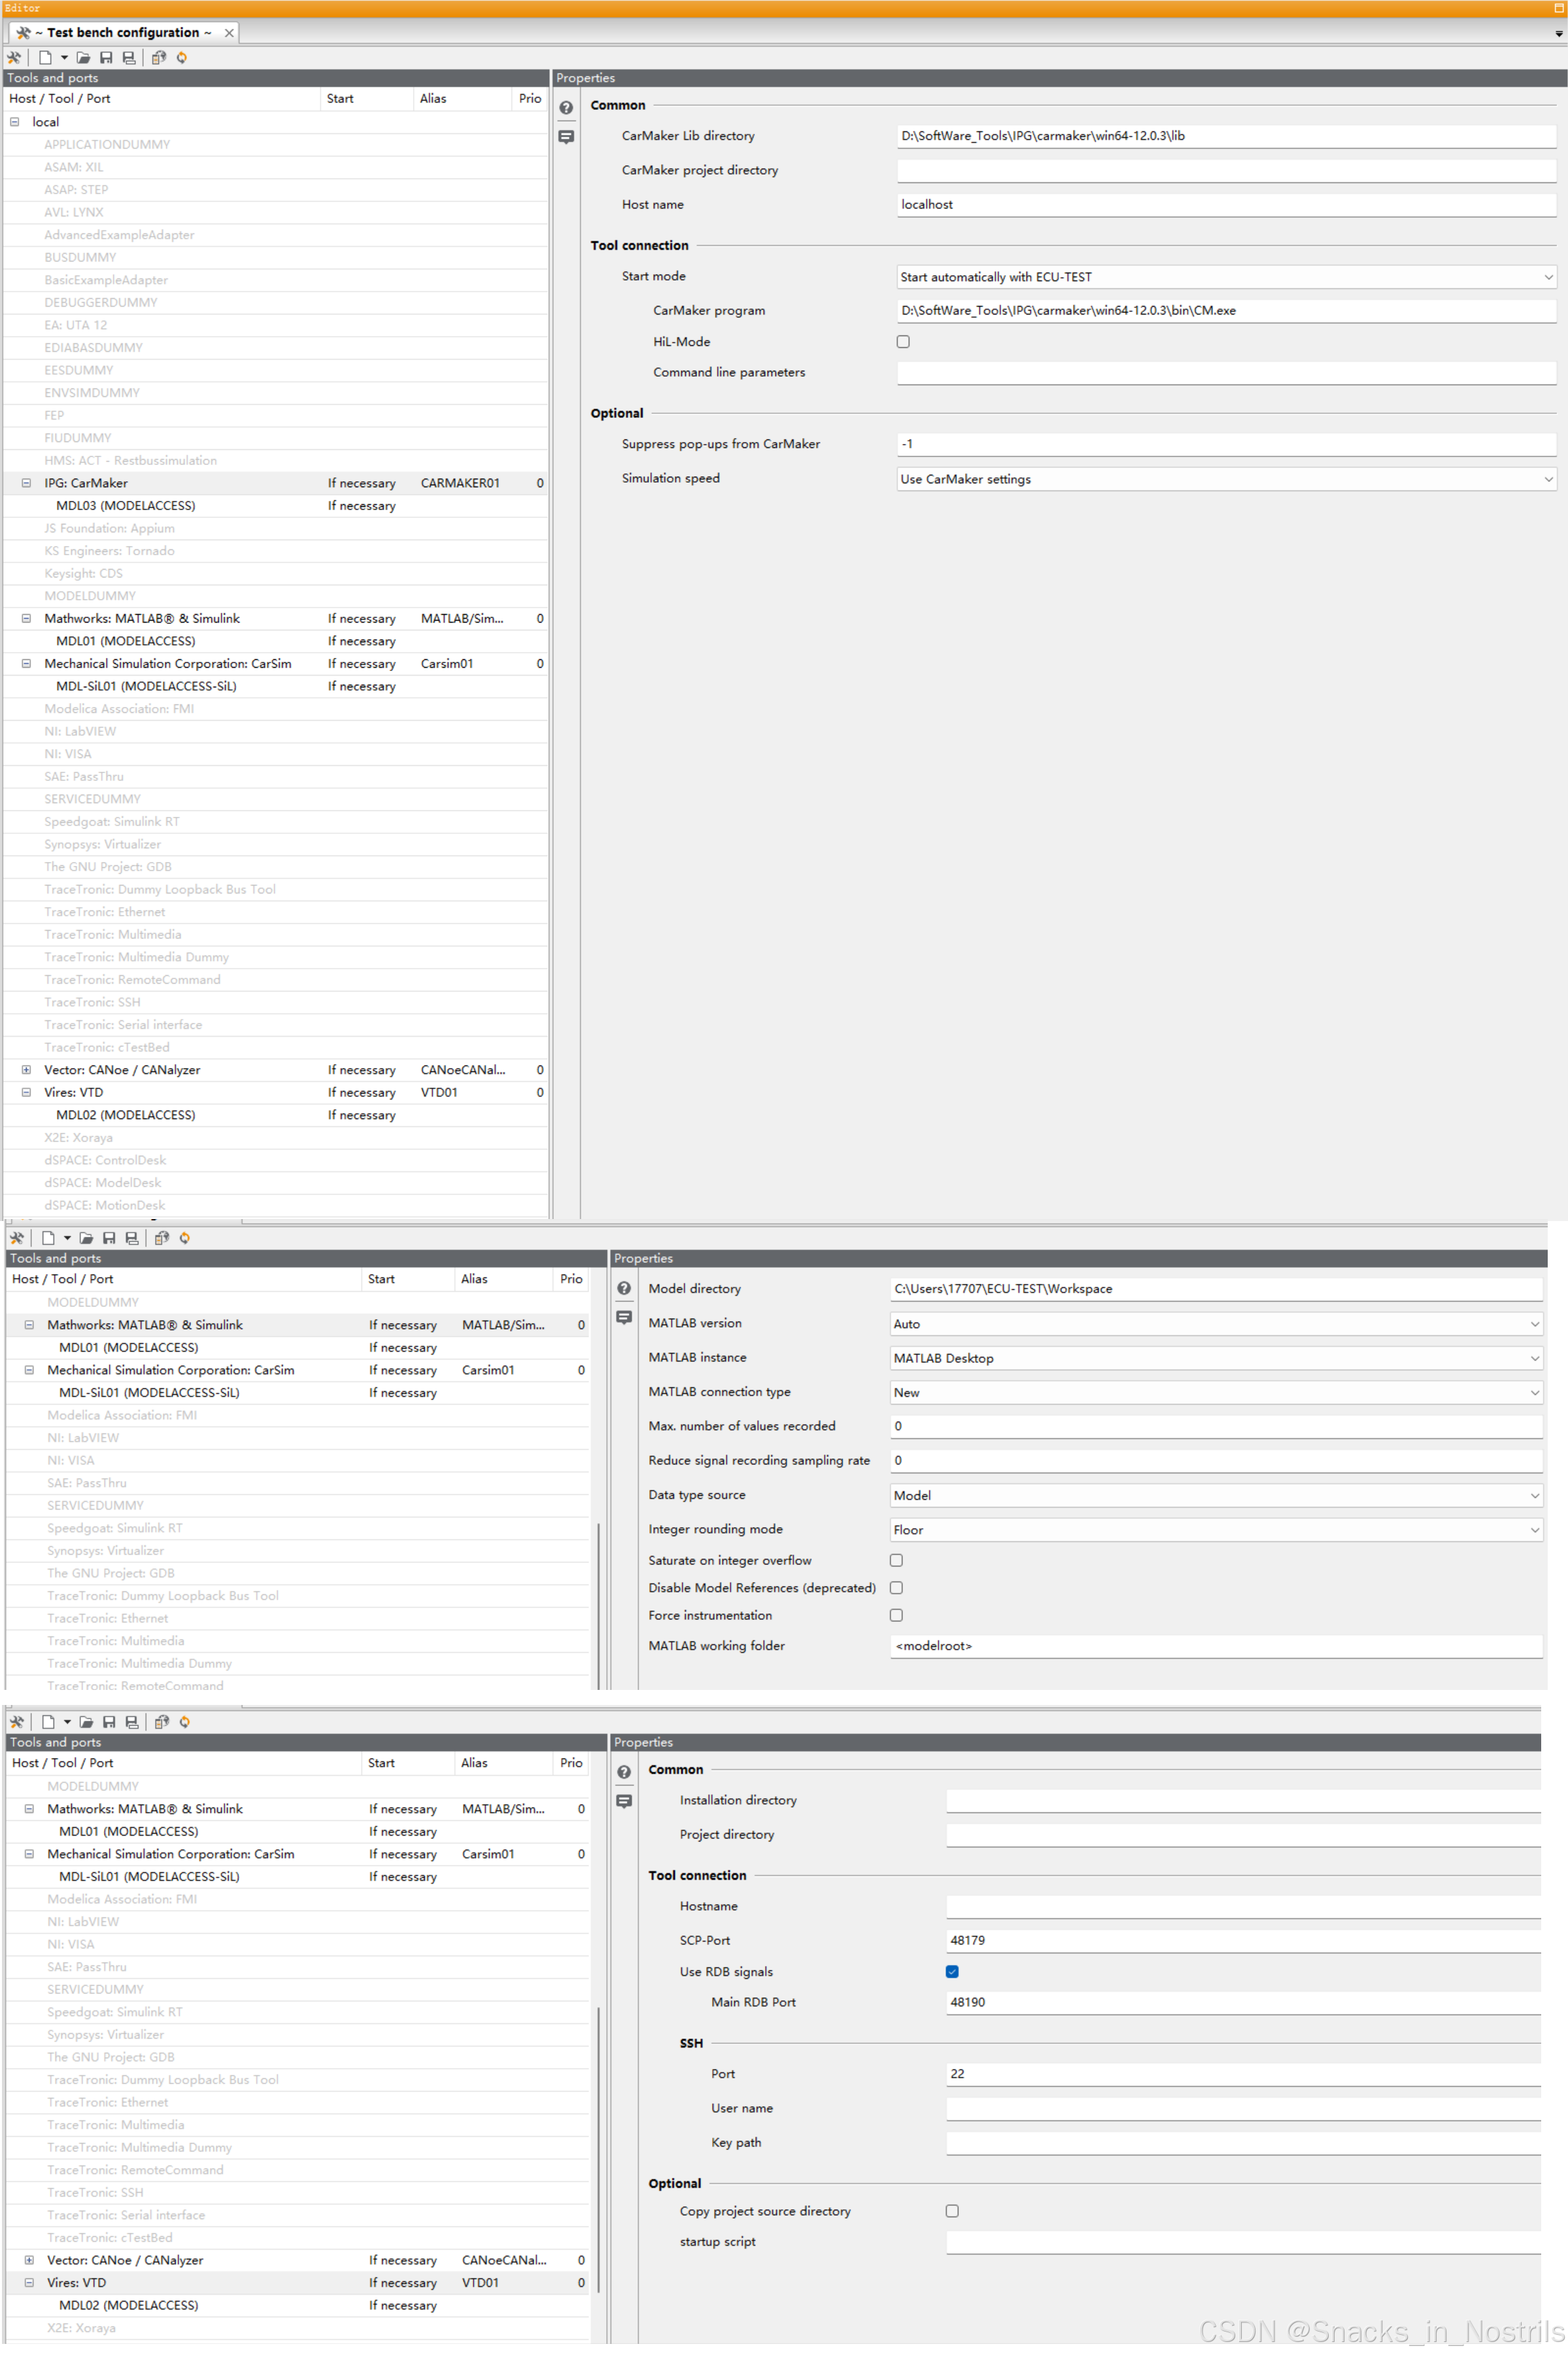This screenshot has width=1568, height=2357.
Task: Click the save-as icon in top toolbar
Action: [129, 58]
